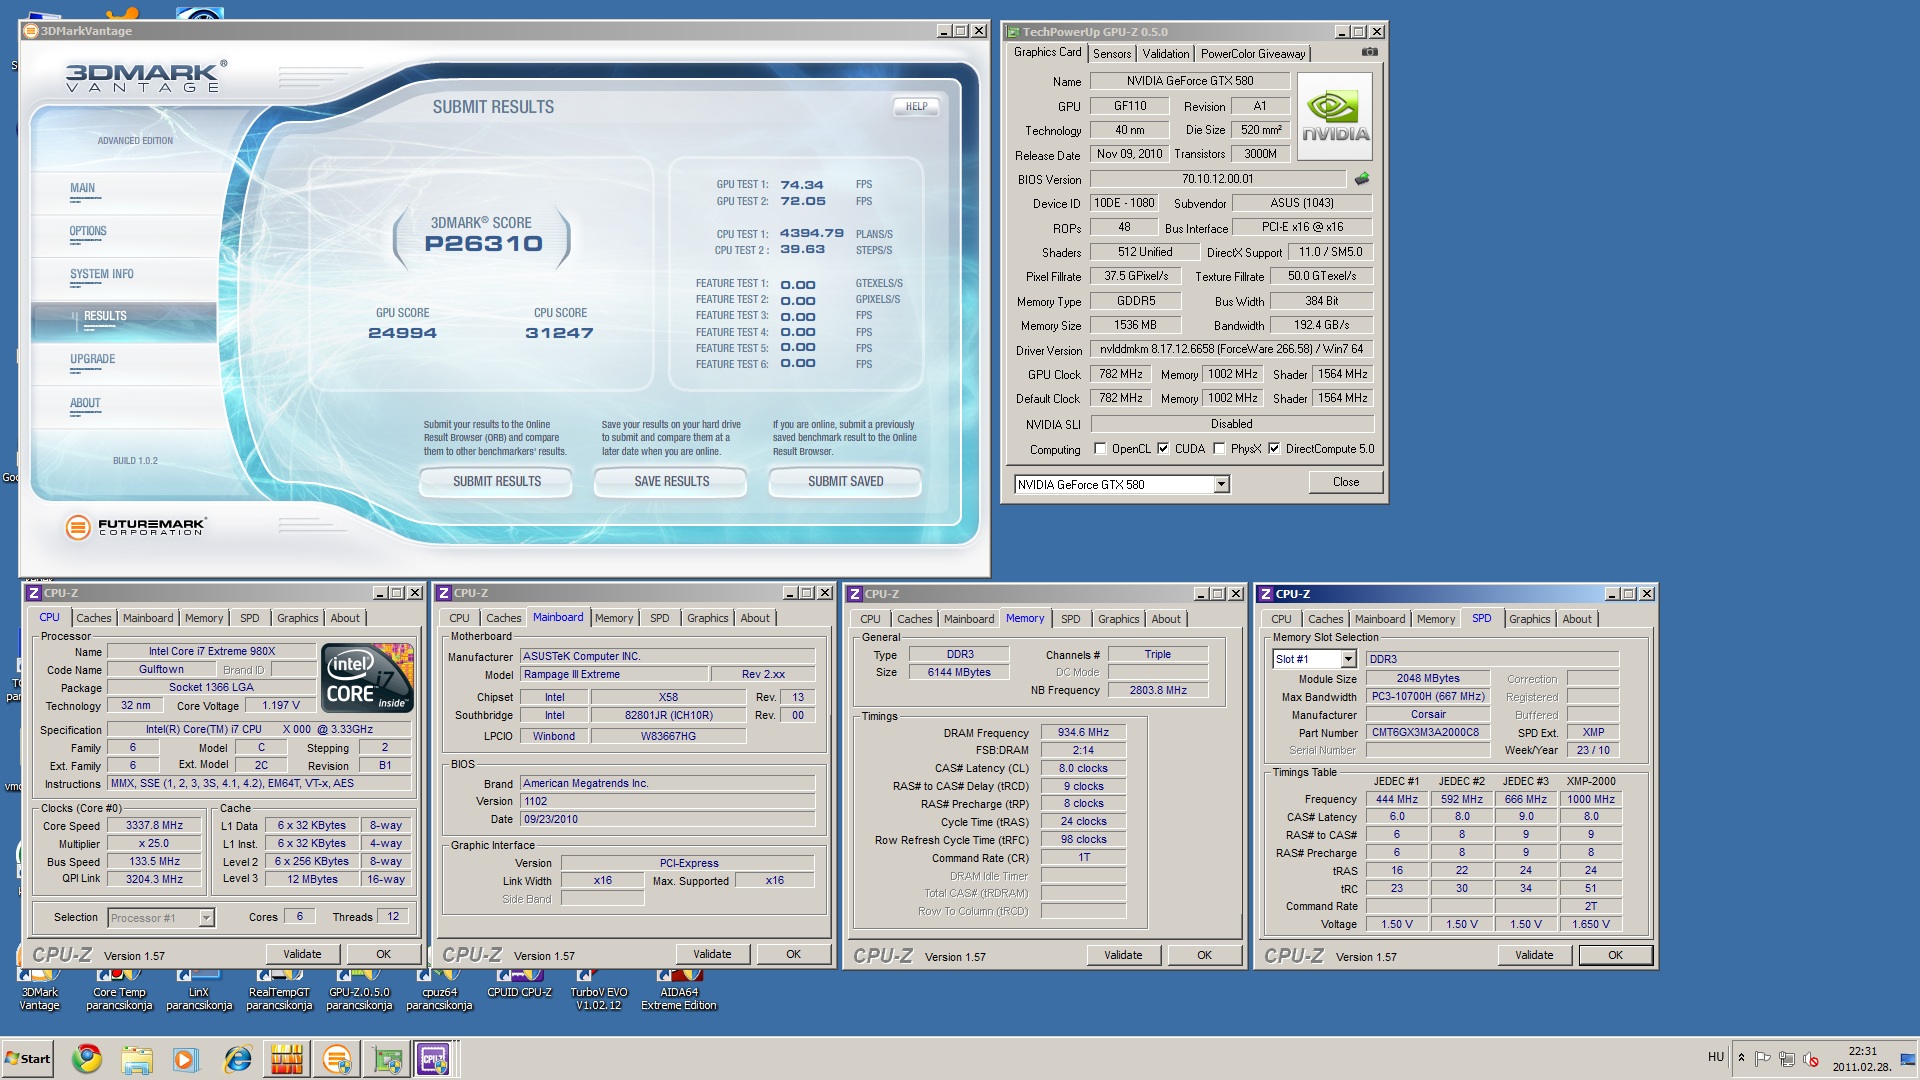
Task: Open the cpuz64 desktop shortcut
Action: 439,990
